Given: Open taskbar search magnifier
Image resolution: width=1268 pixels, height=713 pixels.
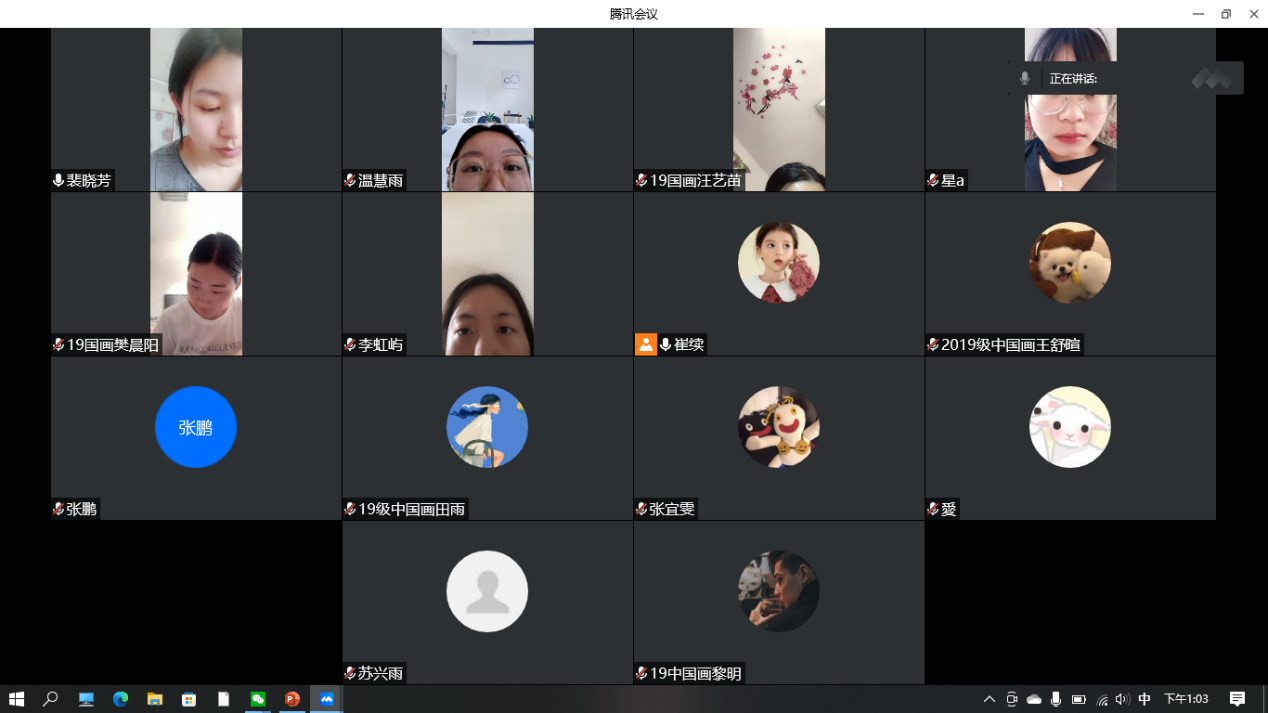Looking at the screenshot, I should [50, 699].
